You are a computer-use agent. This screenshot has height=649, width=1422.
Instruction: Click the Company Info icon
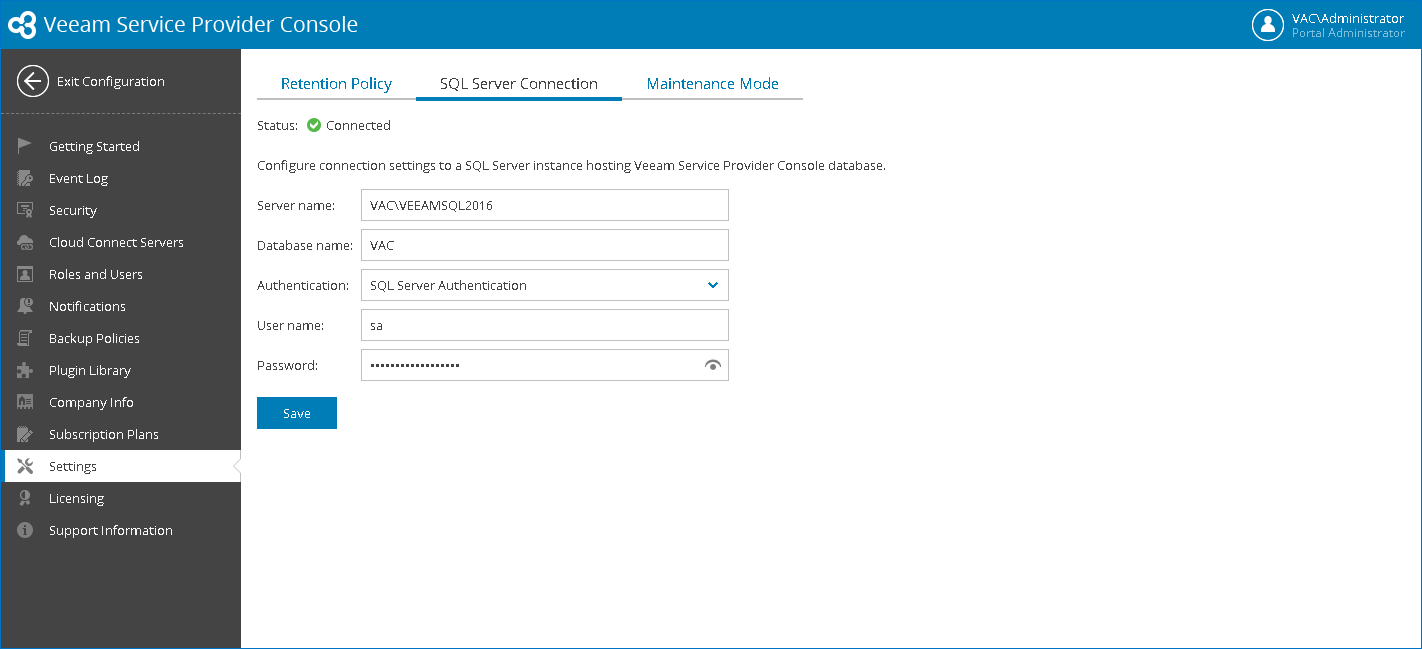(25, 402)
